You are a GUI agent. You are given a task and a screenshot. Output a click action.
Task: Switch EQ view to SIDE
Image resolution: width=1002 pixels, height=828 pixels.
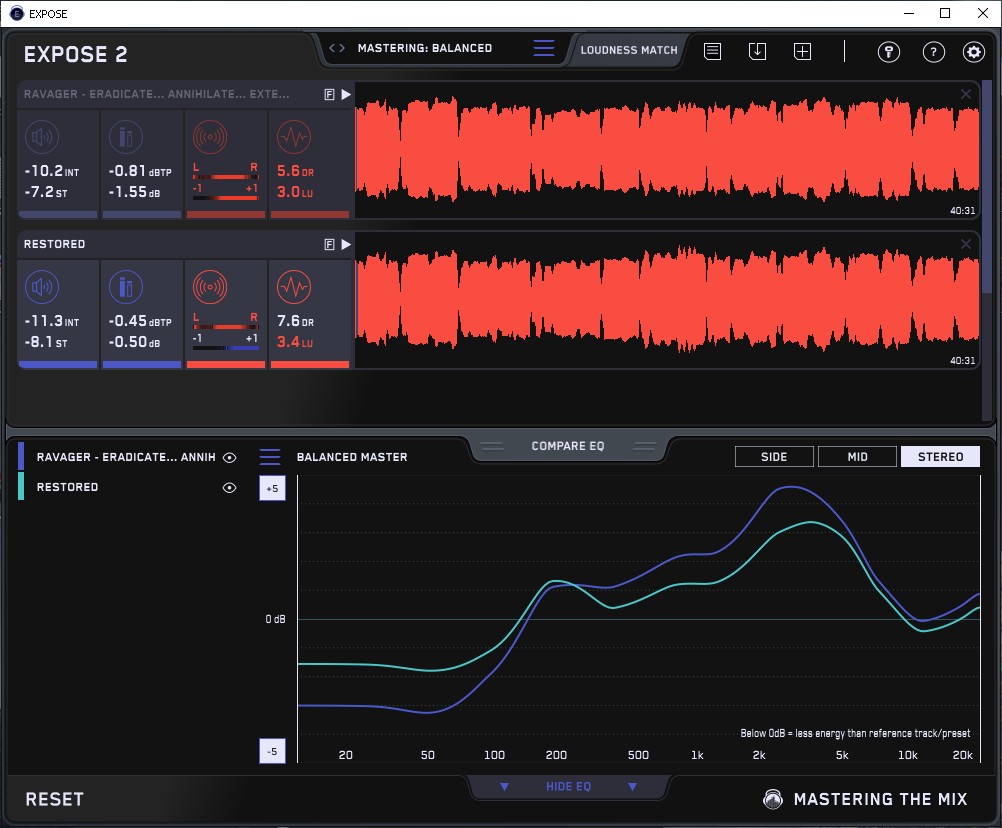tap(774, 457)
